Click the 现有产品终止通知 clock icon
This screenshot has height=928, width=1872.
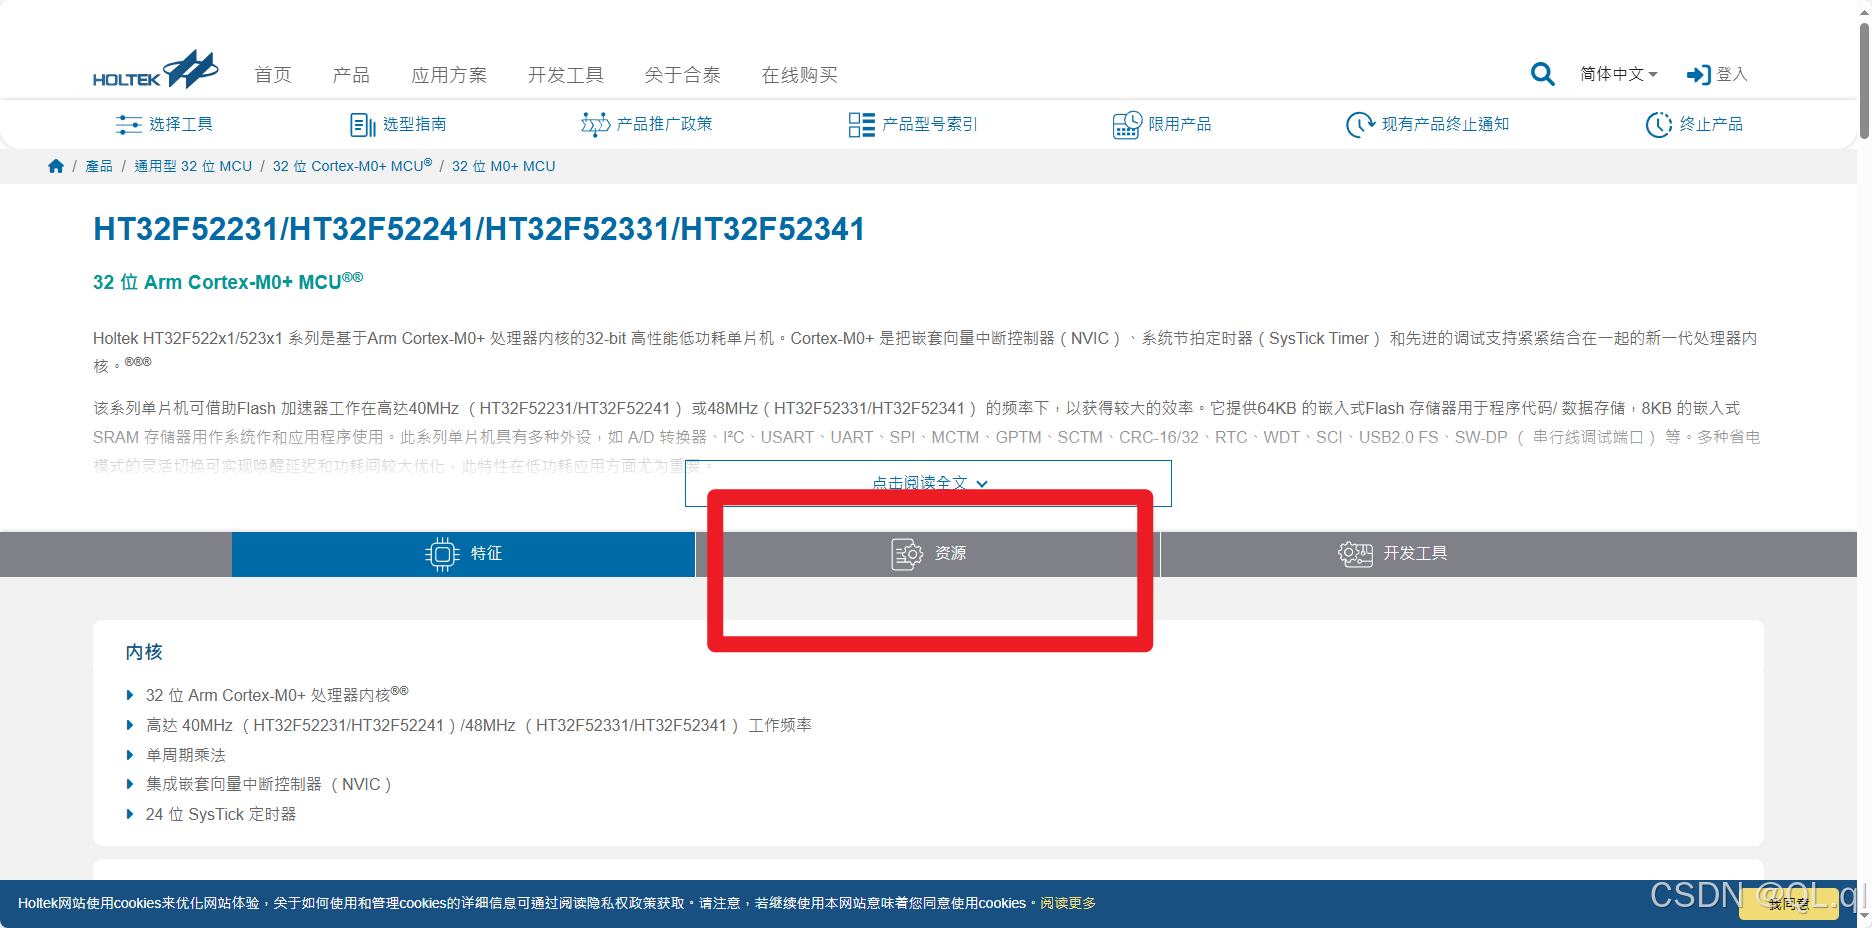pyautogui.click(x=1360, y=125)
